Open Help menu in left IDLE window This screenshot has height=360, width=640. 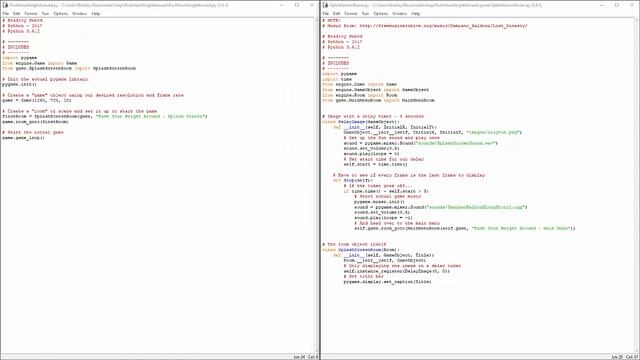[96, 13]
